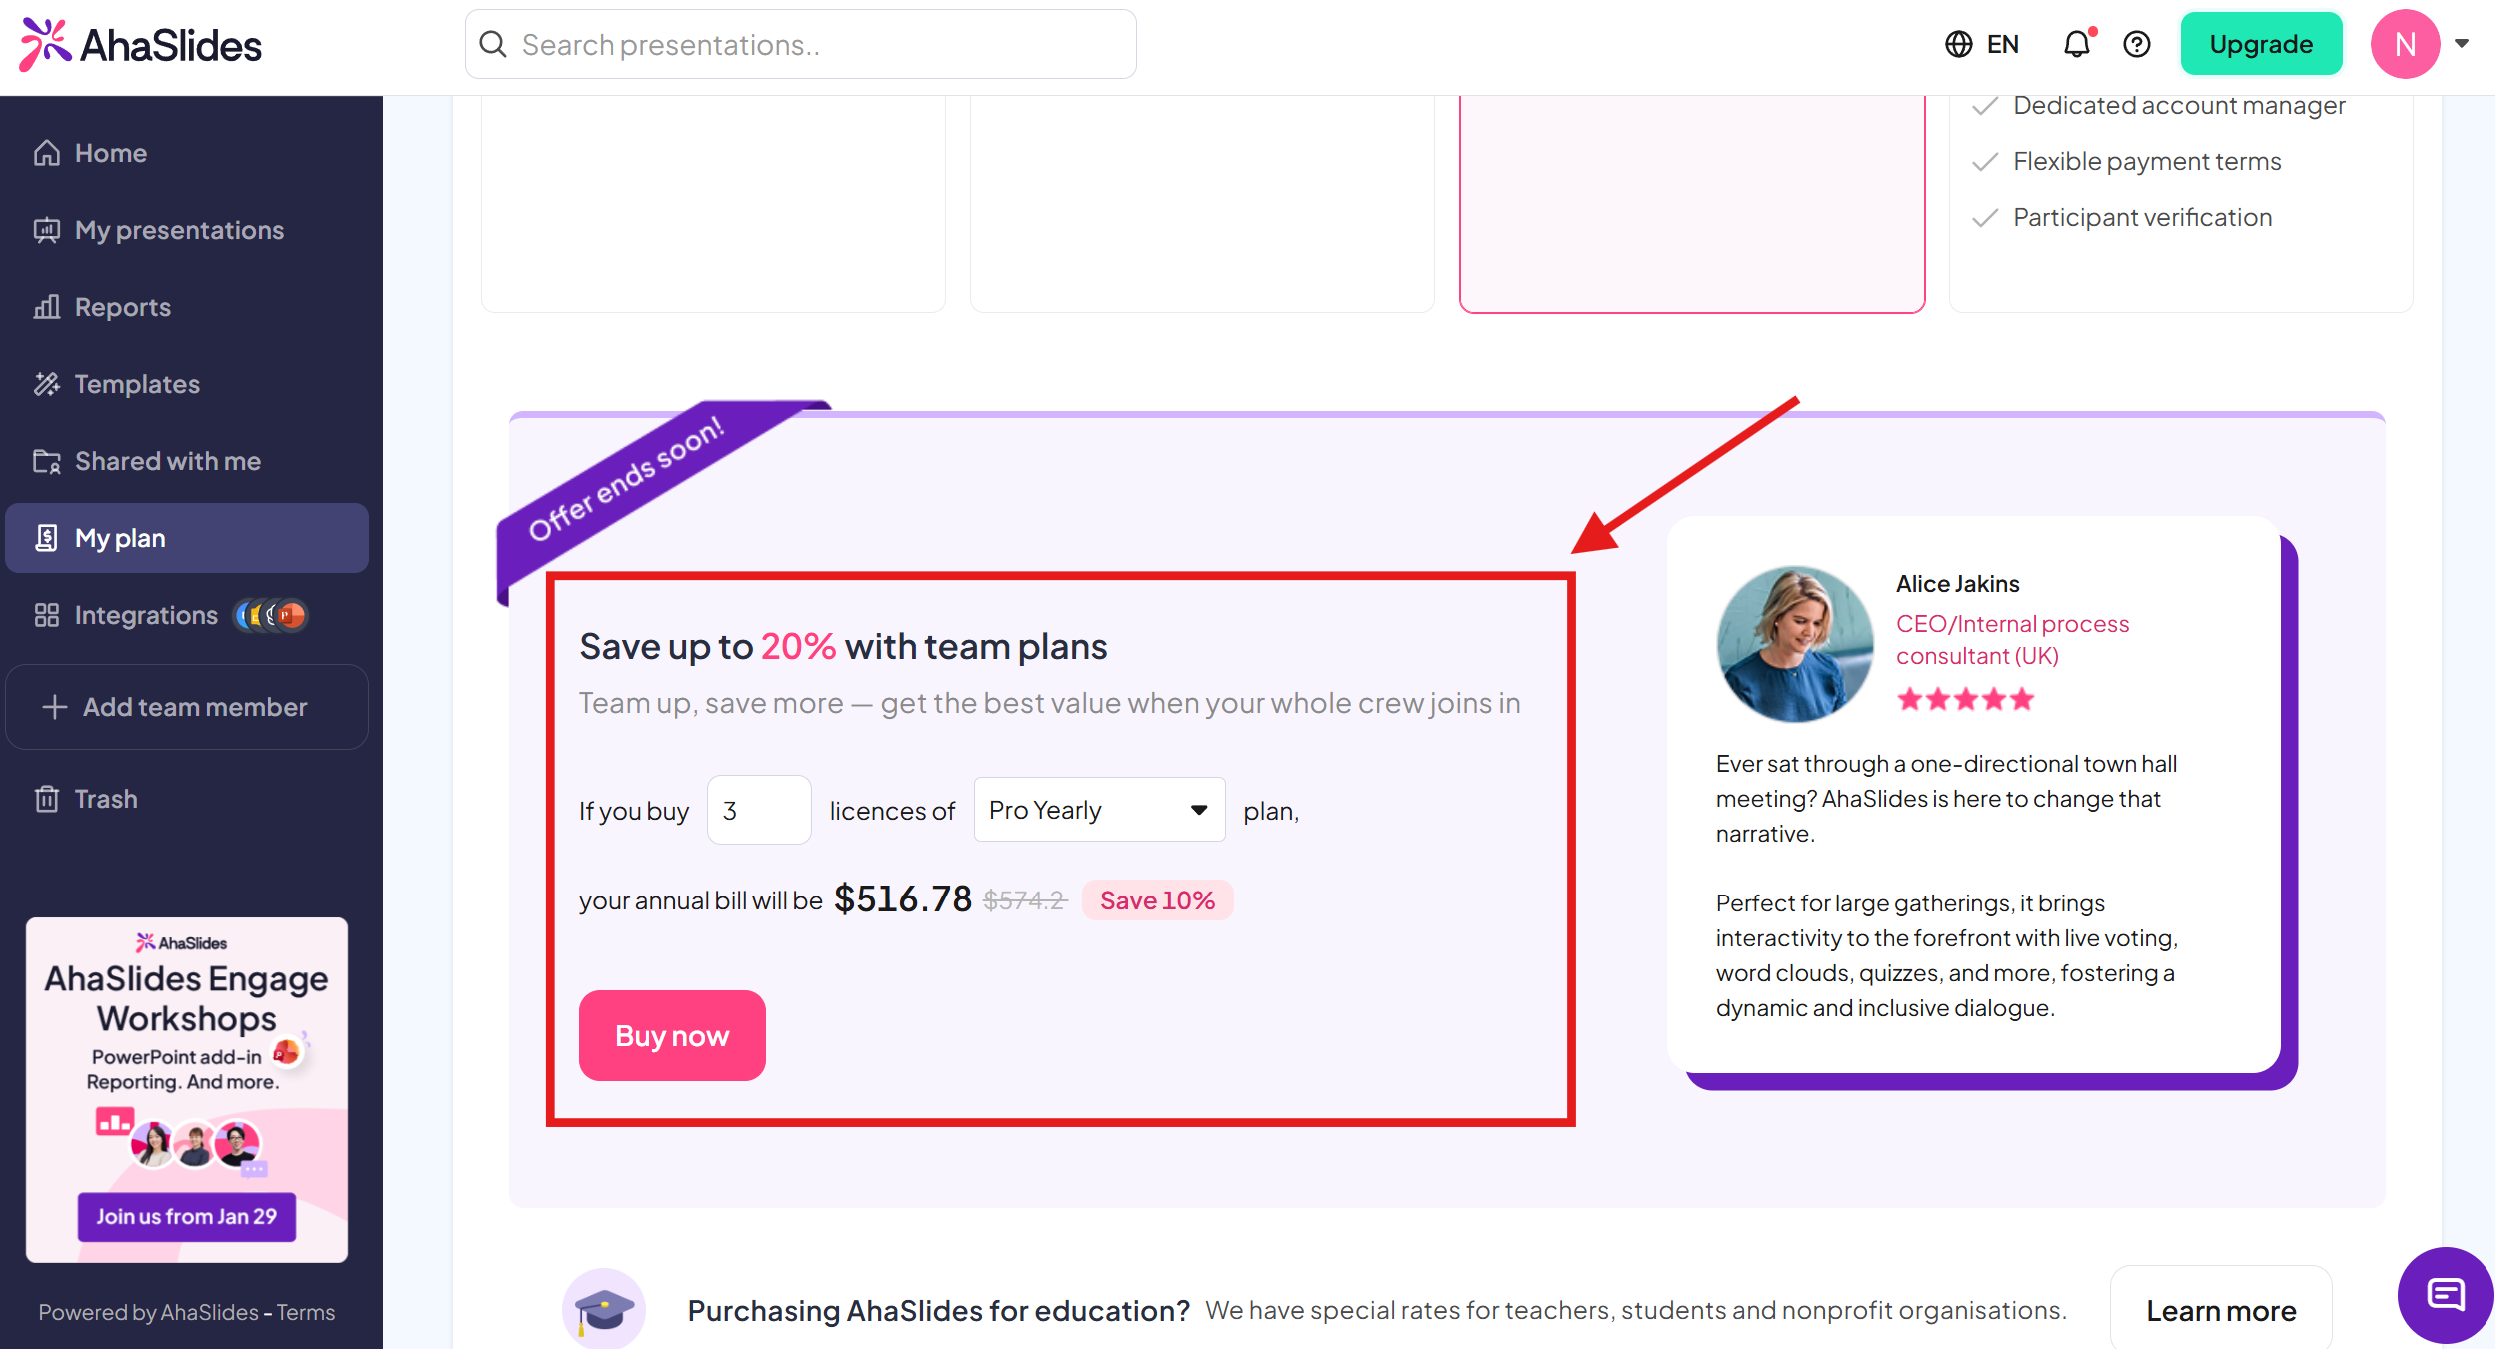Open the EN language selector
2495x1349 pixels.
[2002, 45]
